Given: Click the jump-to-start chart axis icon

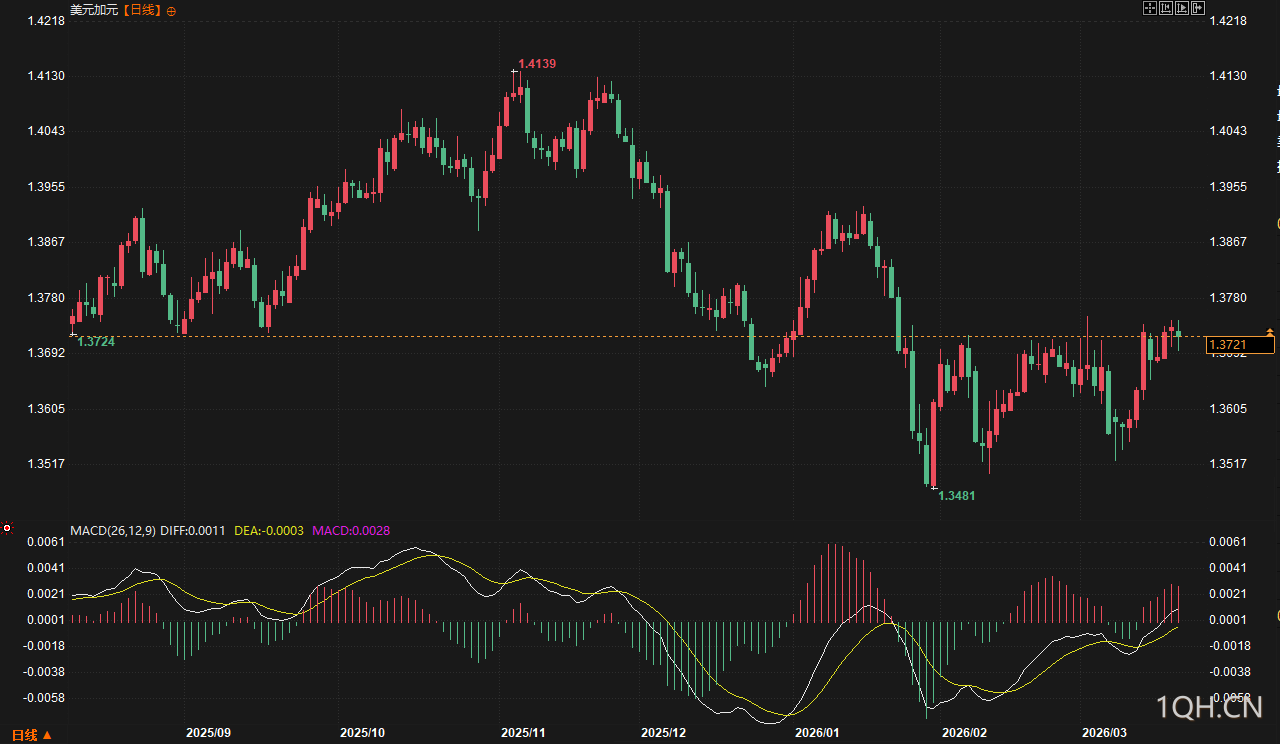Looking at the screenshot, I should [1165, 8].
